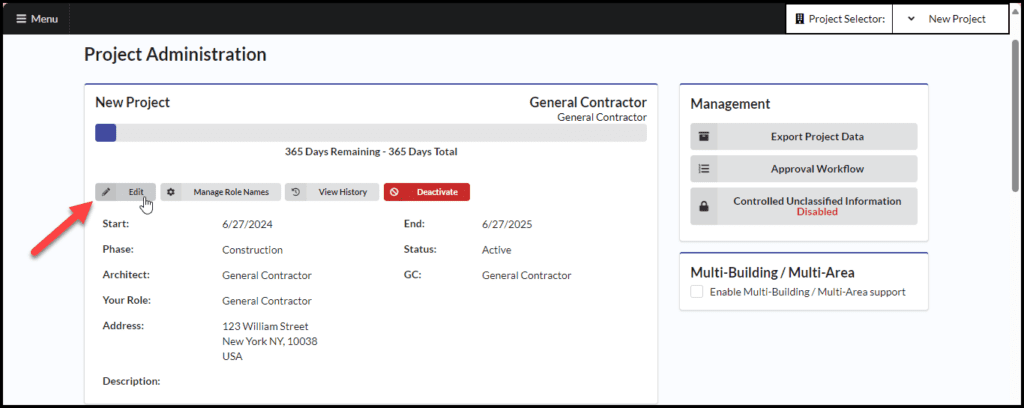Click the project days progress bar
This screenshot has width=1024, height=408.
coord(371,133)
